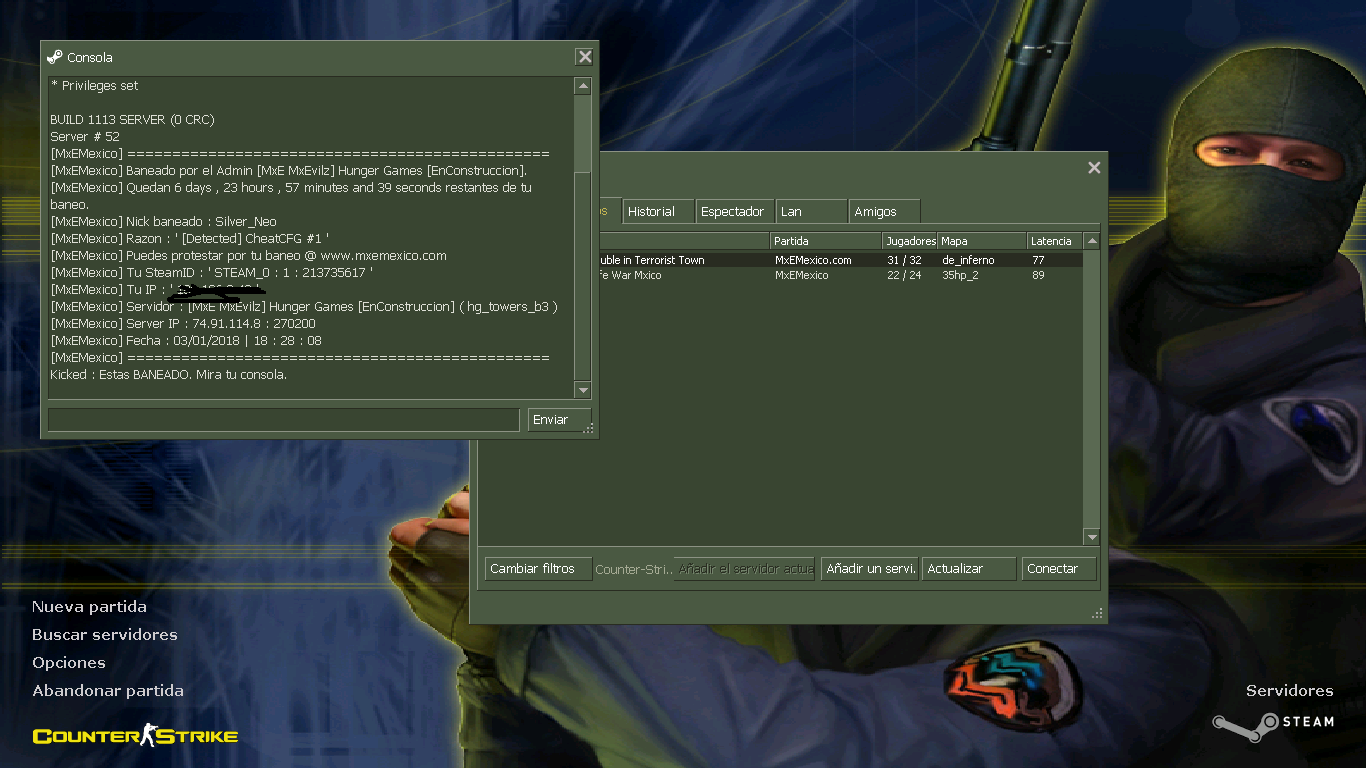Click Abandonar partida in the main menu
This screenshot has width=1366, height=768.
click(107, 690)
